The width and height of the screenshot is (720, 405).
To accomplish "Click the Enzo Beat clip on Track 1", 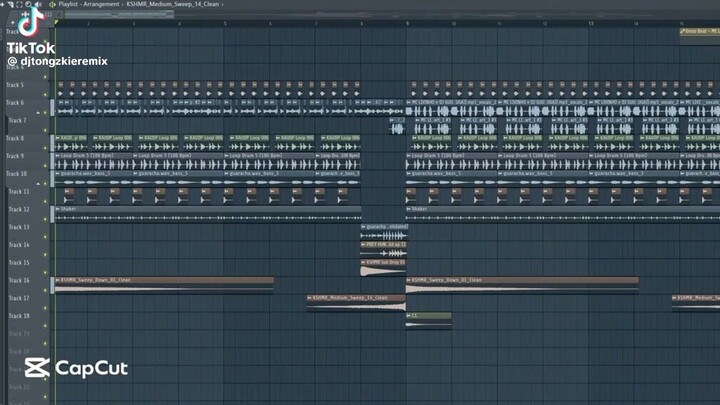I will coord(699,30).
